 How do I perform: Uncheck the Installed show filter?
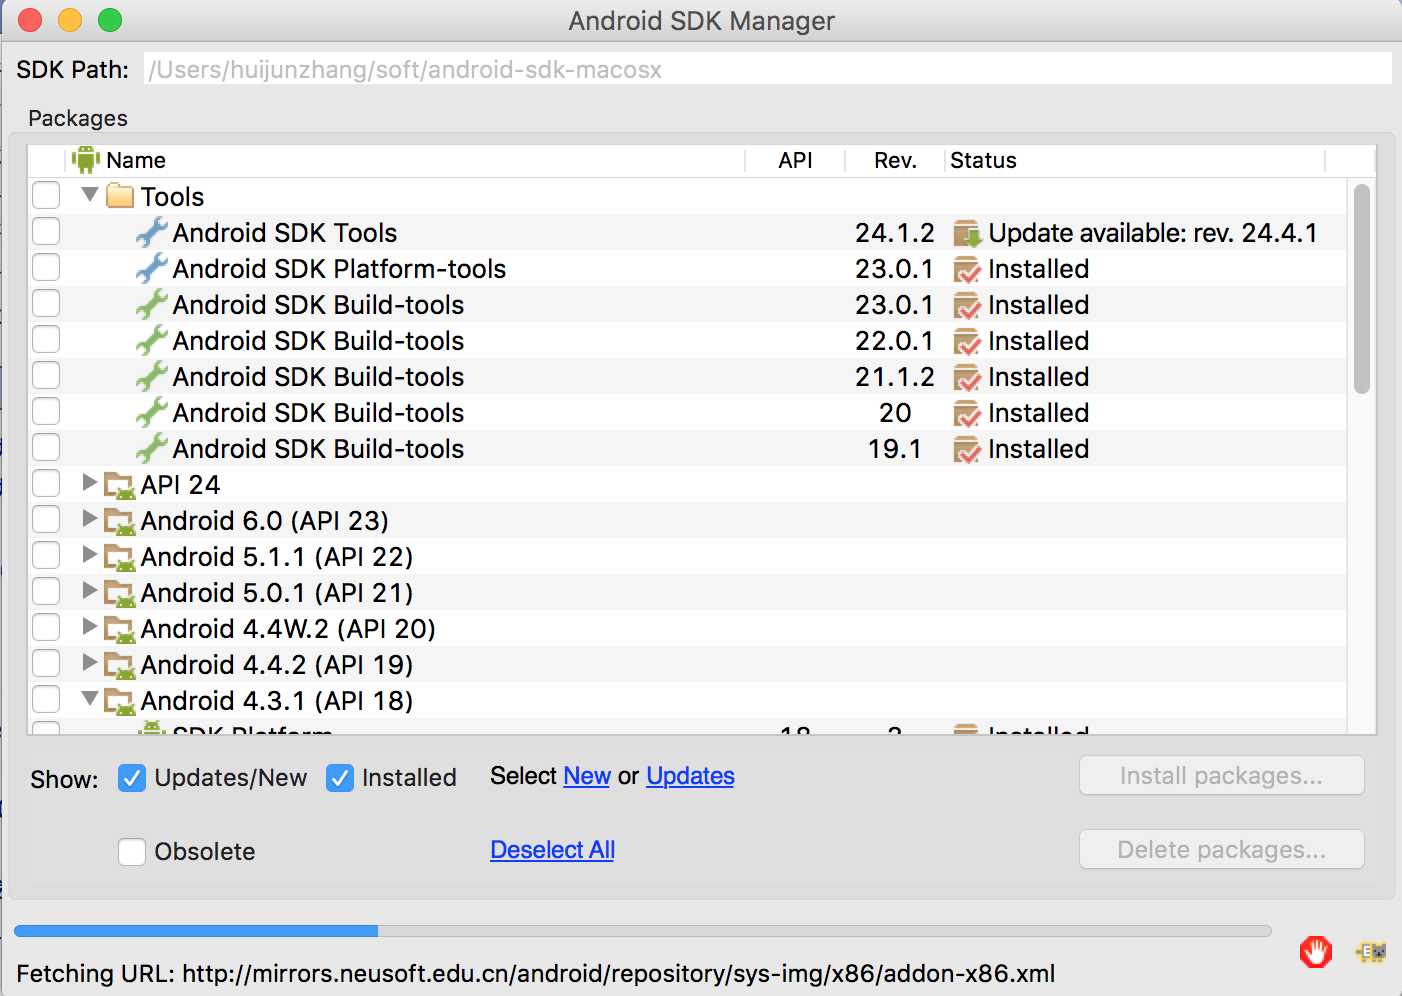340,777
